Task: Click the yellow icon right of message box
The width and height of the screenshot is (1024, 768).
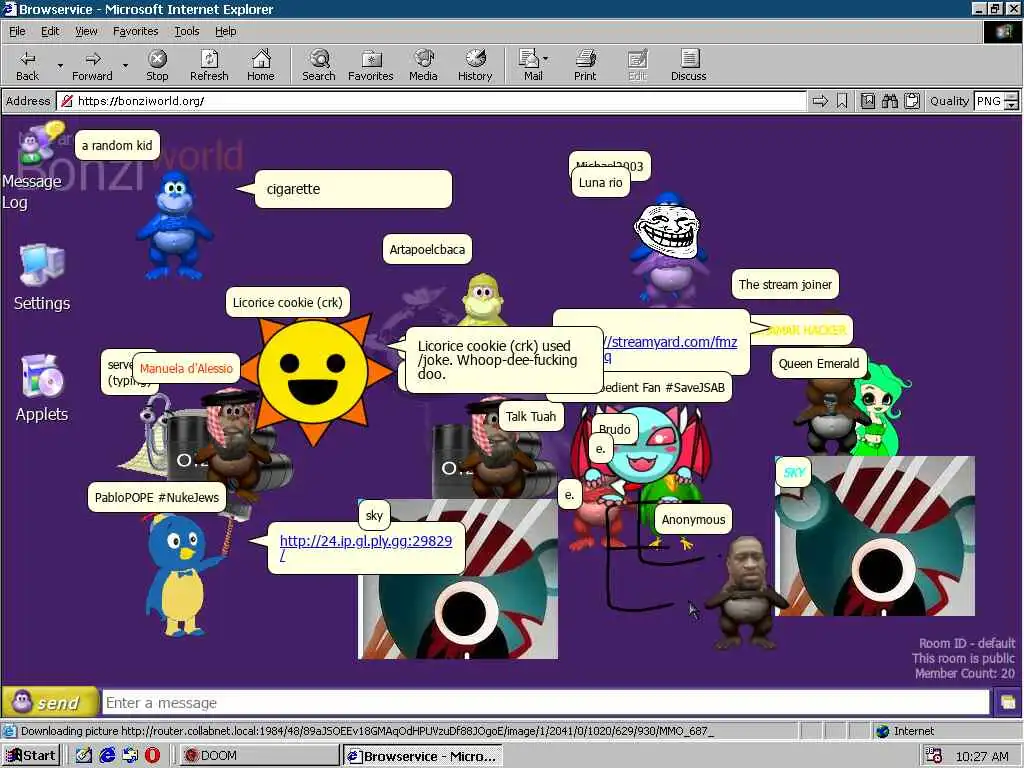Action: 1008,703
